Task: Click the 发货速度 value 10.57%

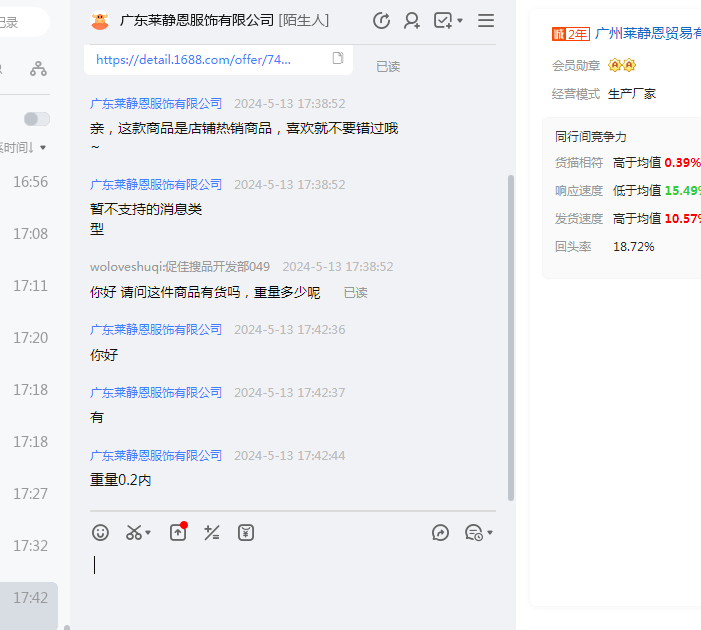Action: 683,218
